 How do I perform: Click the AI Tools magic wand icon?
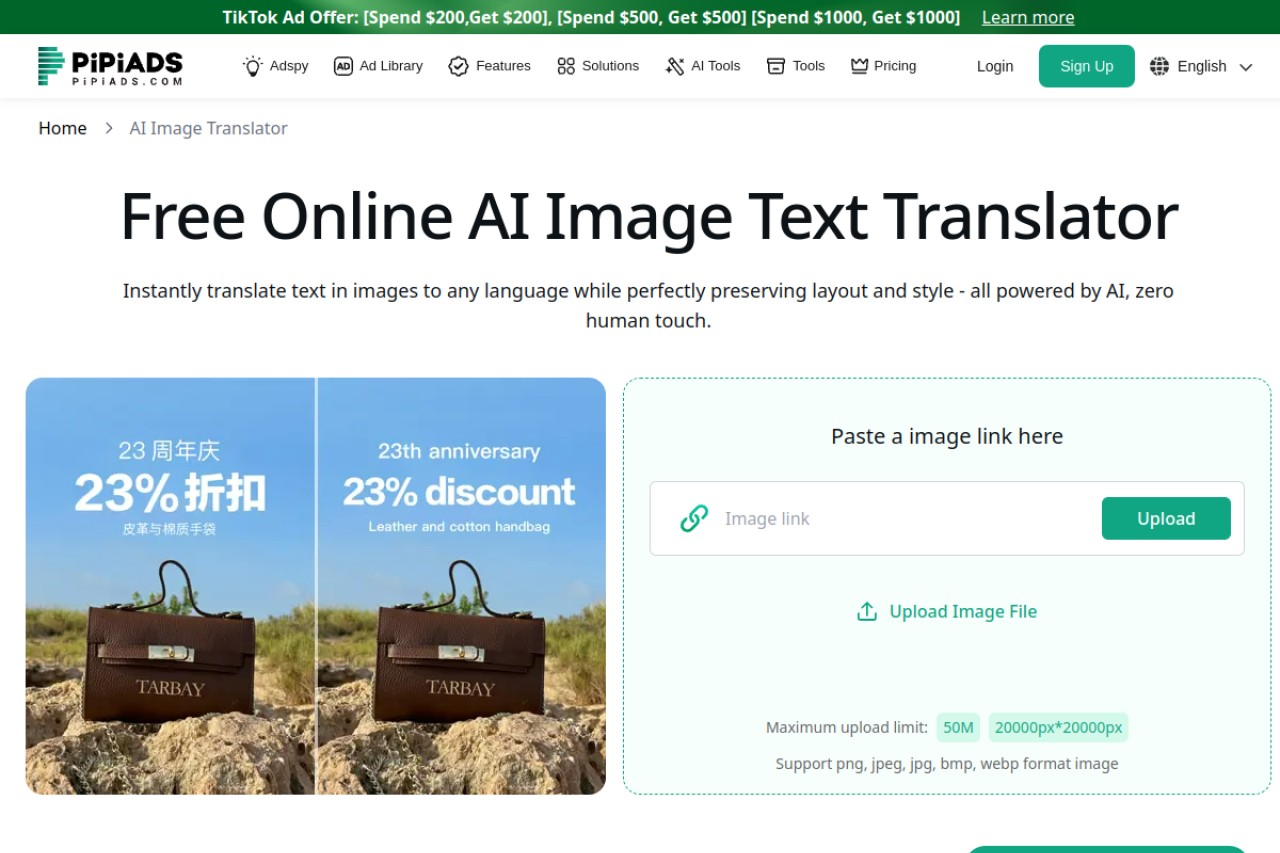point(675,66)
